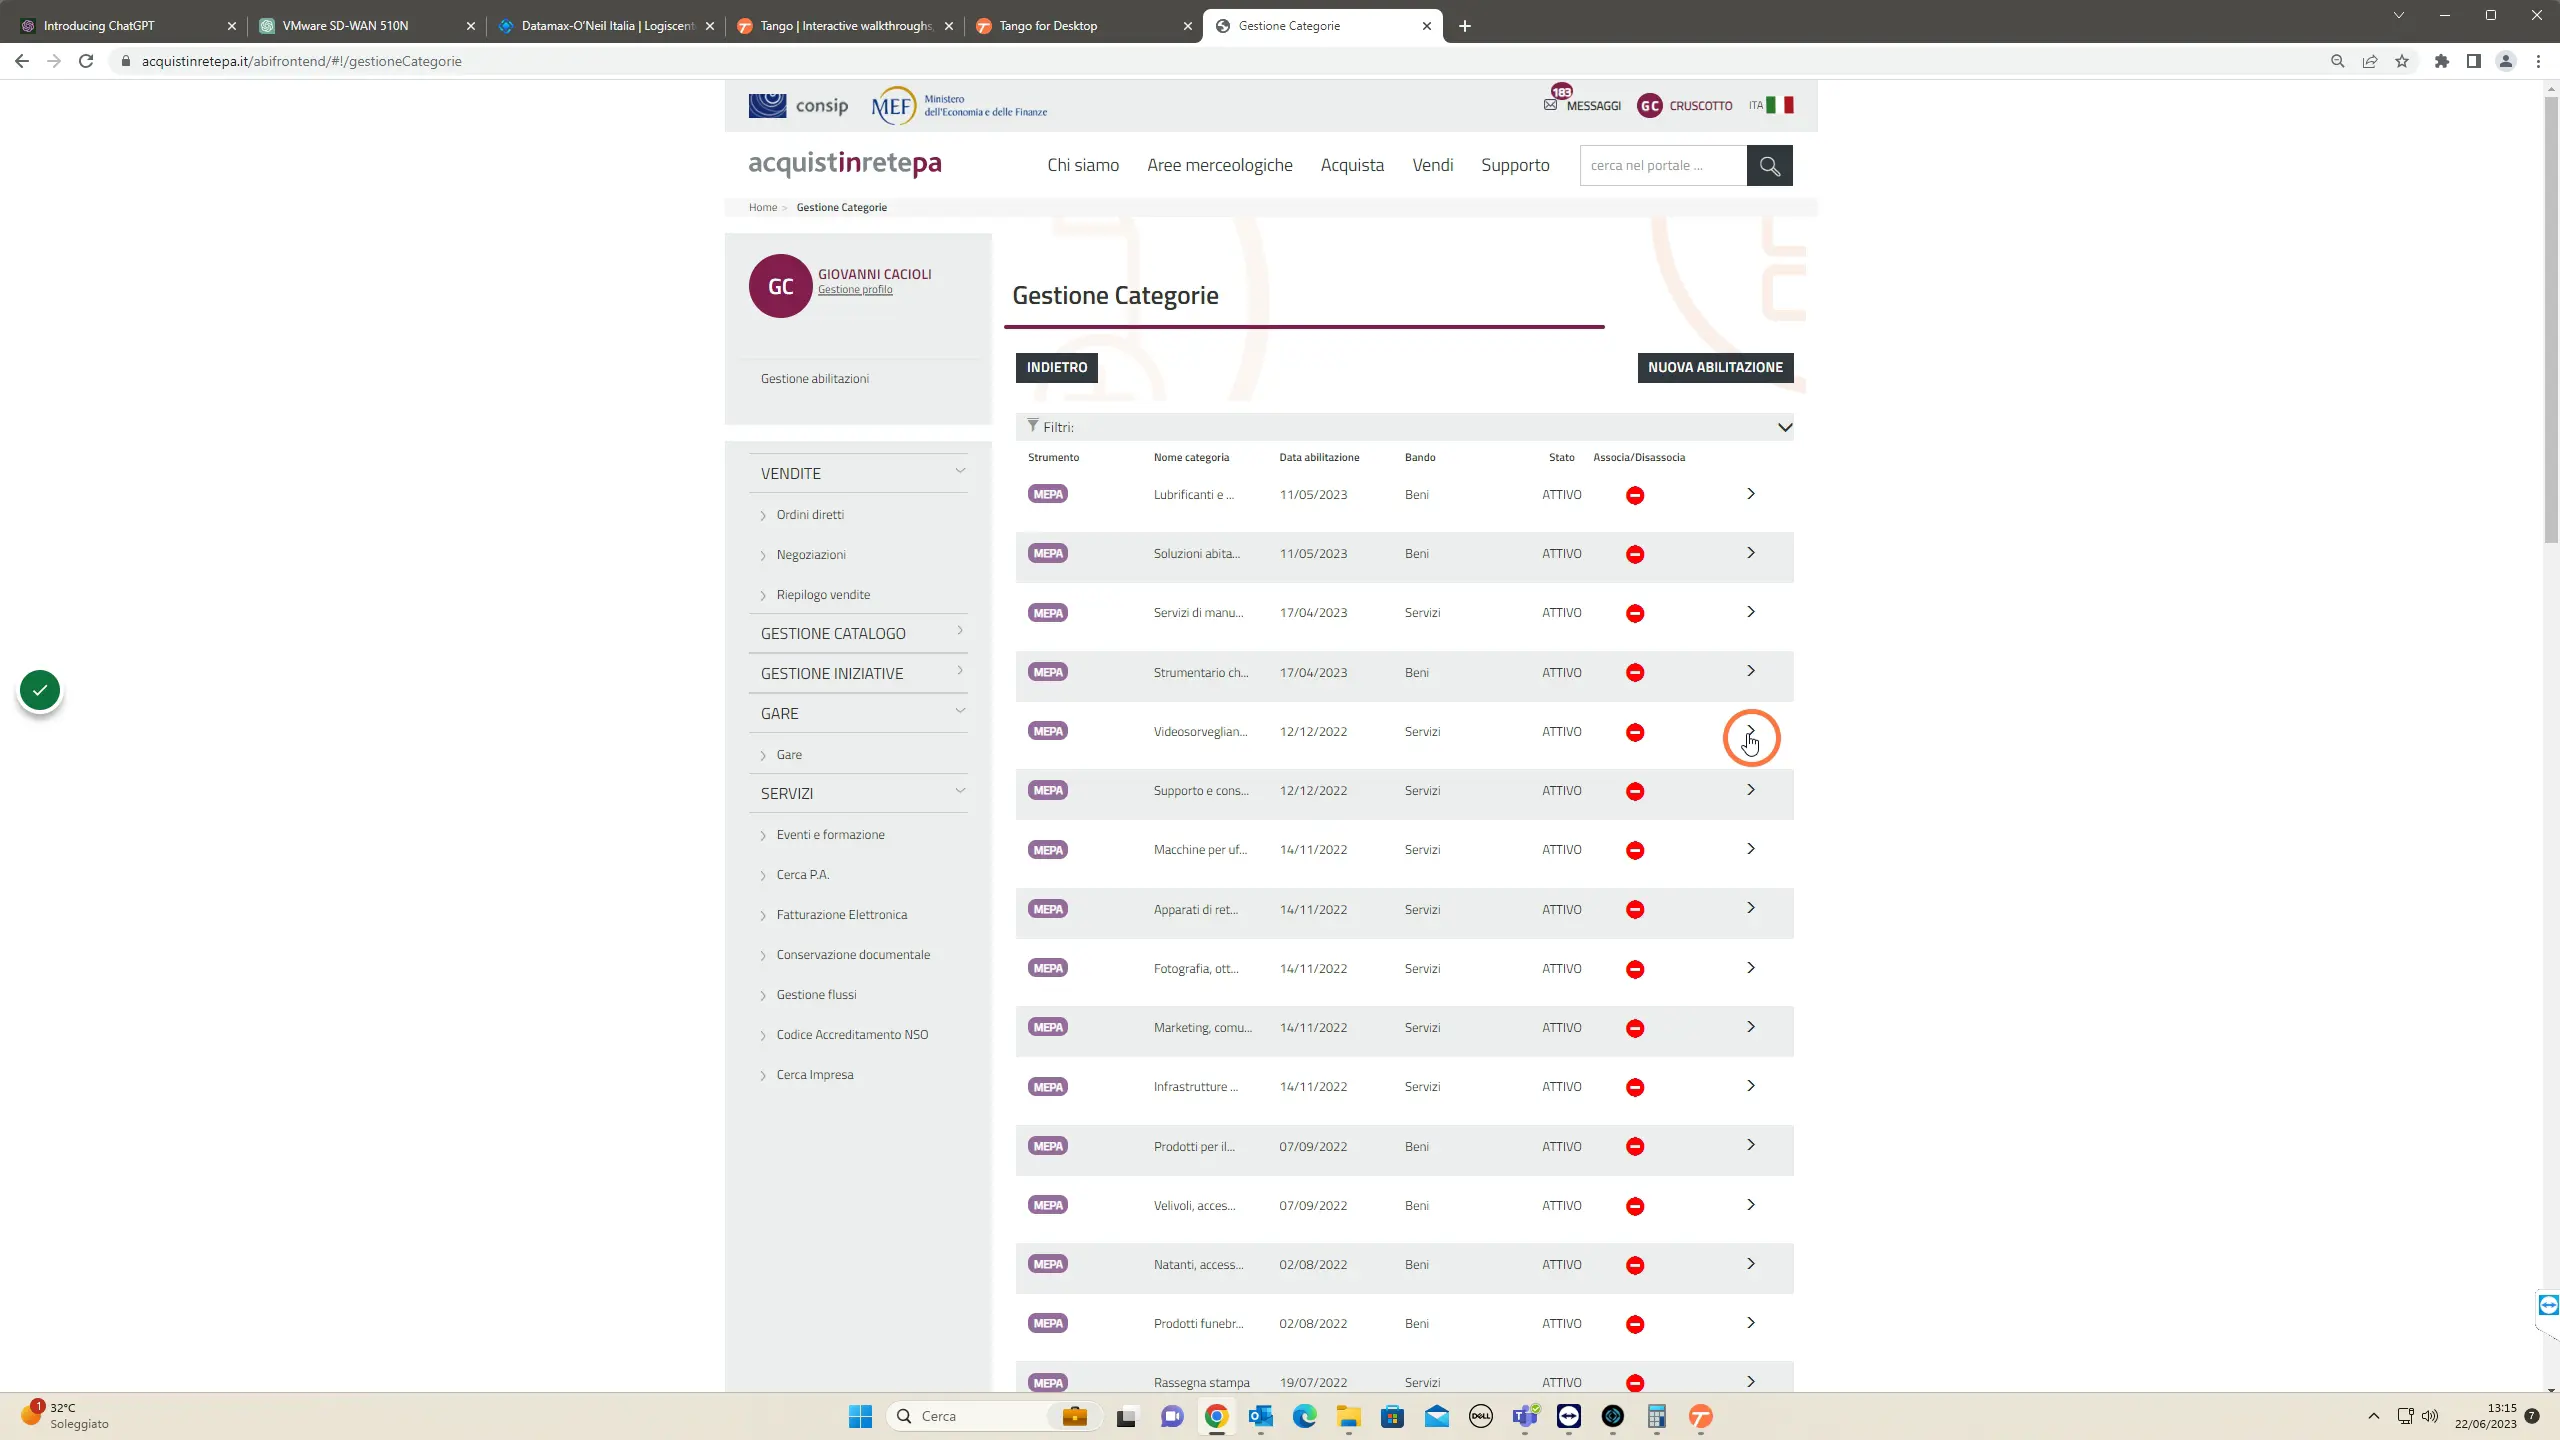Open the MESSAGGI envelope icon
The width and height of the screenshot is (2560, 1440).
click(1550, 104)
